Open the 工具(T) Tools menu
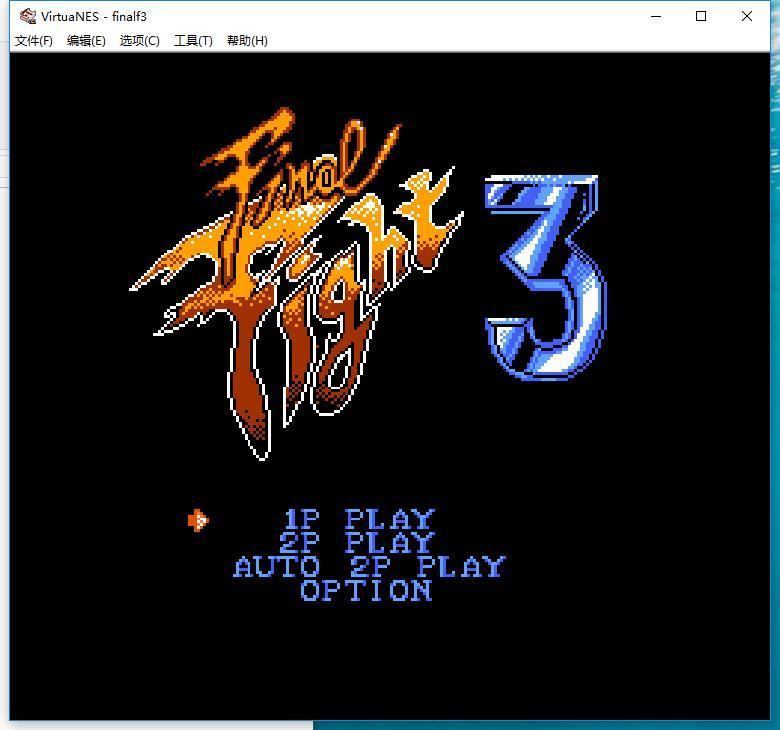Image resolution: width=780 pixels, height=730 pixels. (193, 41)
